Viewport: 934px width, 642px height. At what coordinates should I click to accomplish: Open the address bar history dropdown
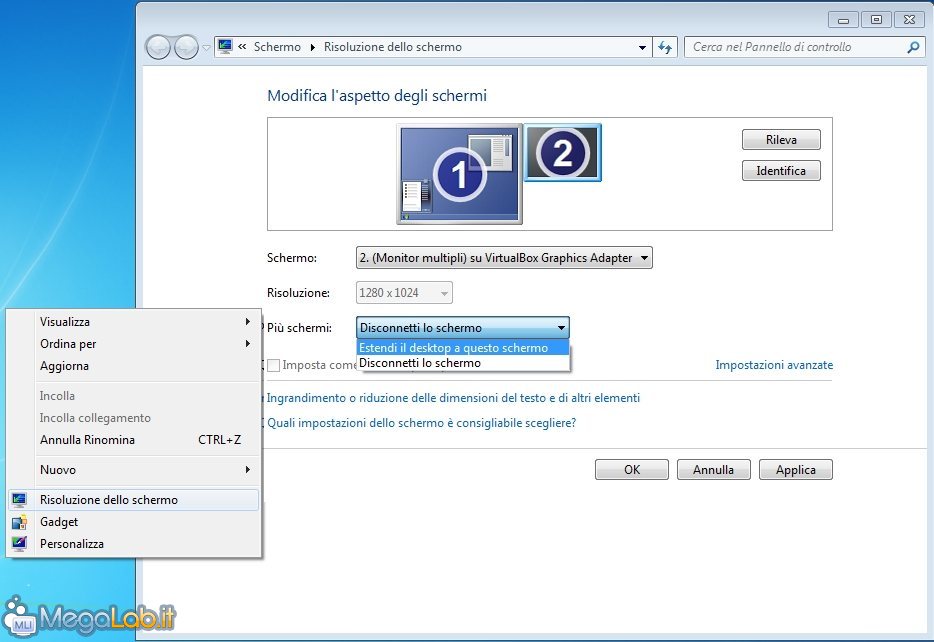[642, 47]
